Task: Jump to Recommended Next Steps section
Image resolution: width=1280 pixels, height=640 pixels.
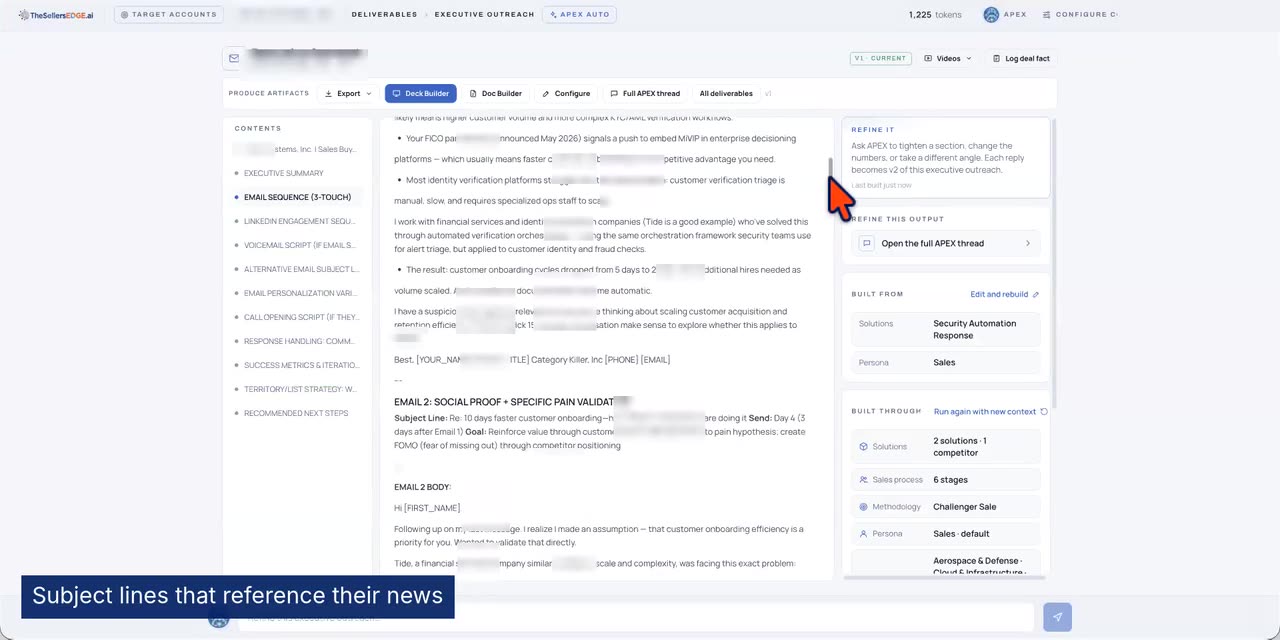Action: pyautogui.click(x=296, y=413)
